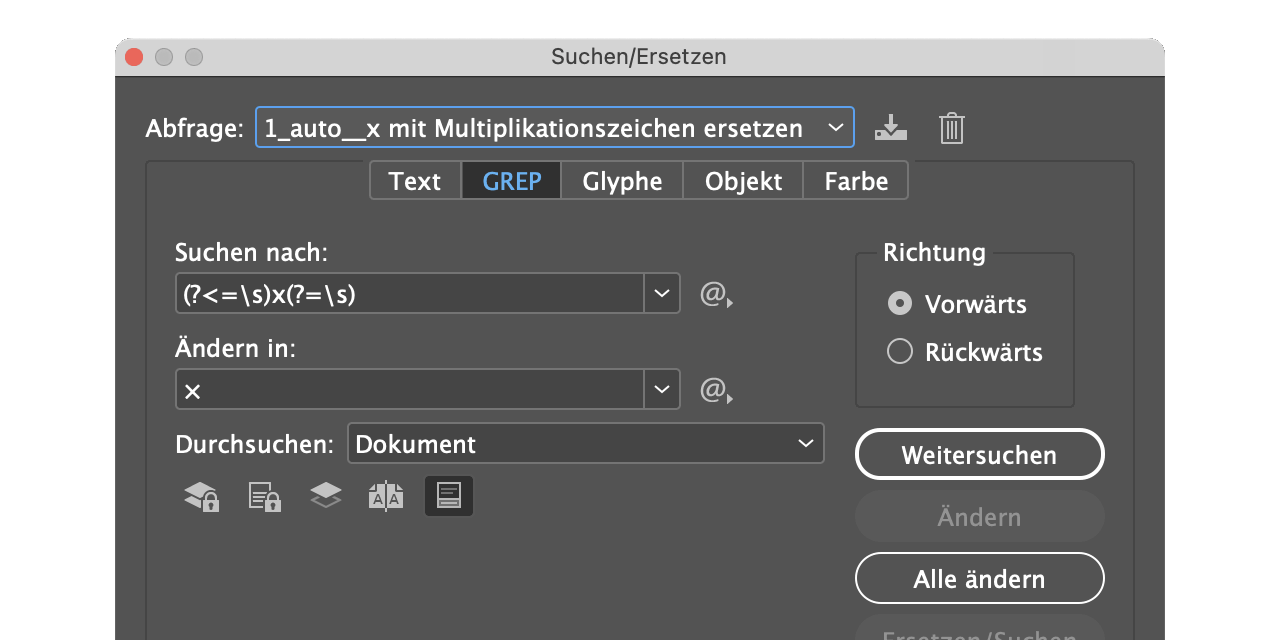
Task: Toggle include master pages in search
Action: (386, 495)
